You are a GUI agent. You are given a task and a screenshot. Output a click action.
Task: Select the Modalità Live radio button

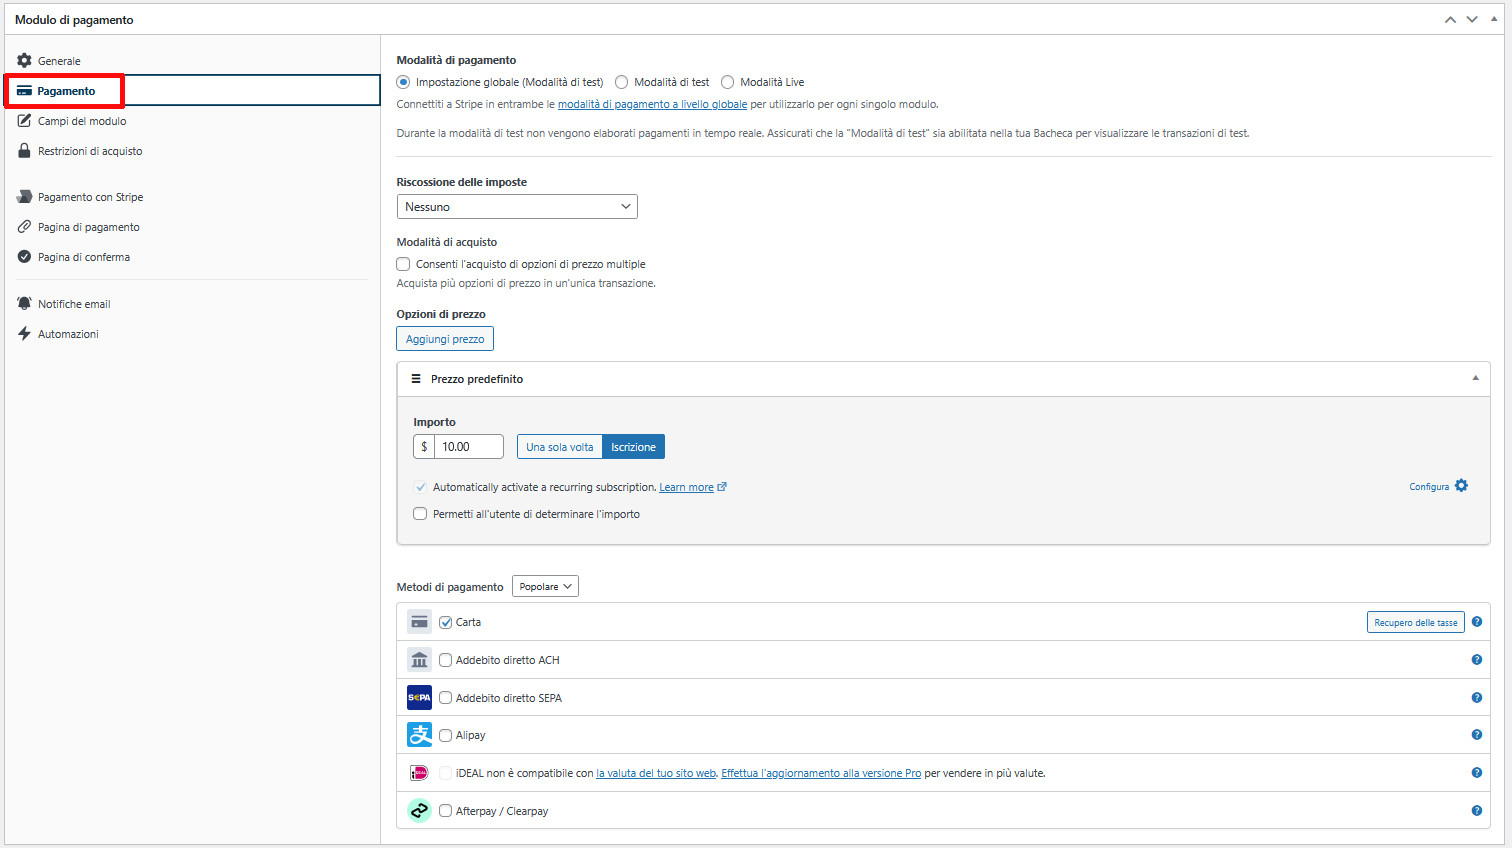(x=727, y=82)
